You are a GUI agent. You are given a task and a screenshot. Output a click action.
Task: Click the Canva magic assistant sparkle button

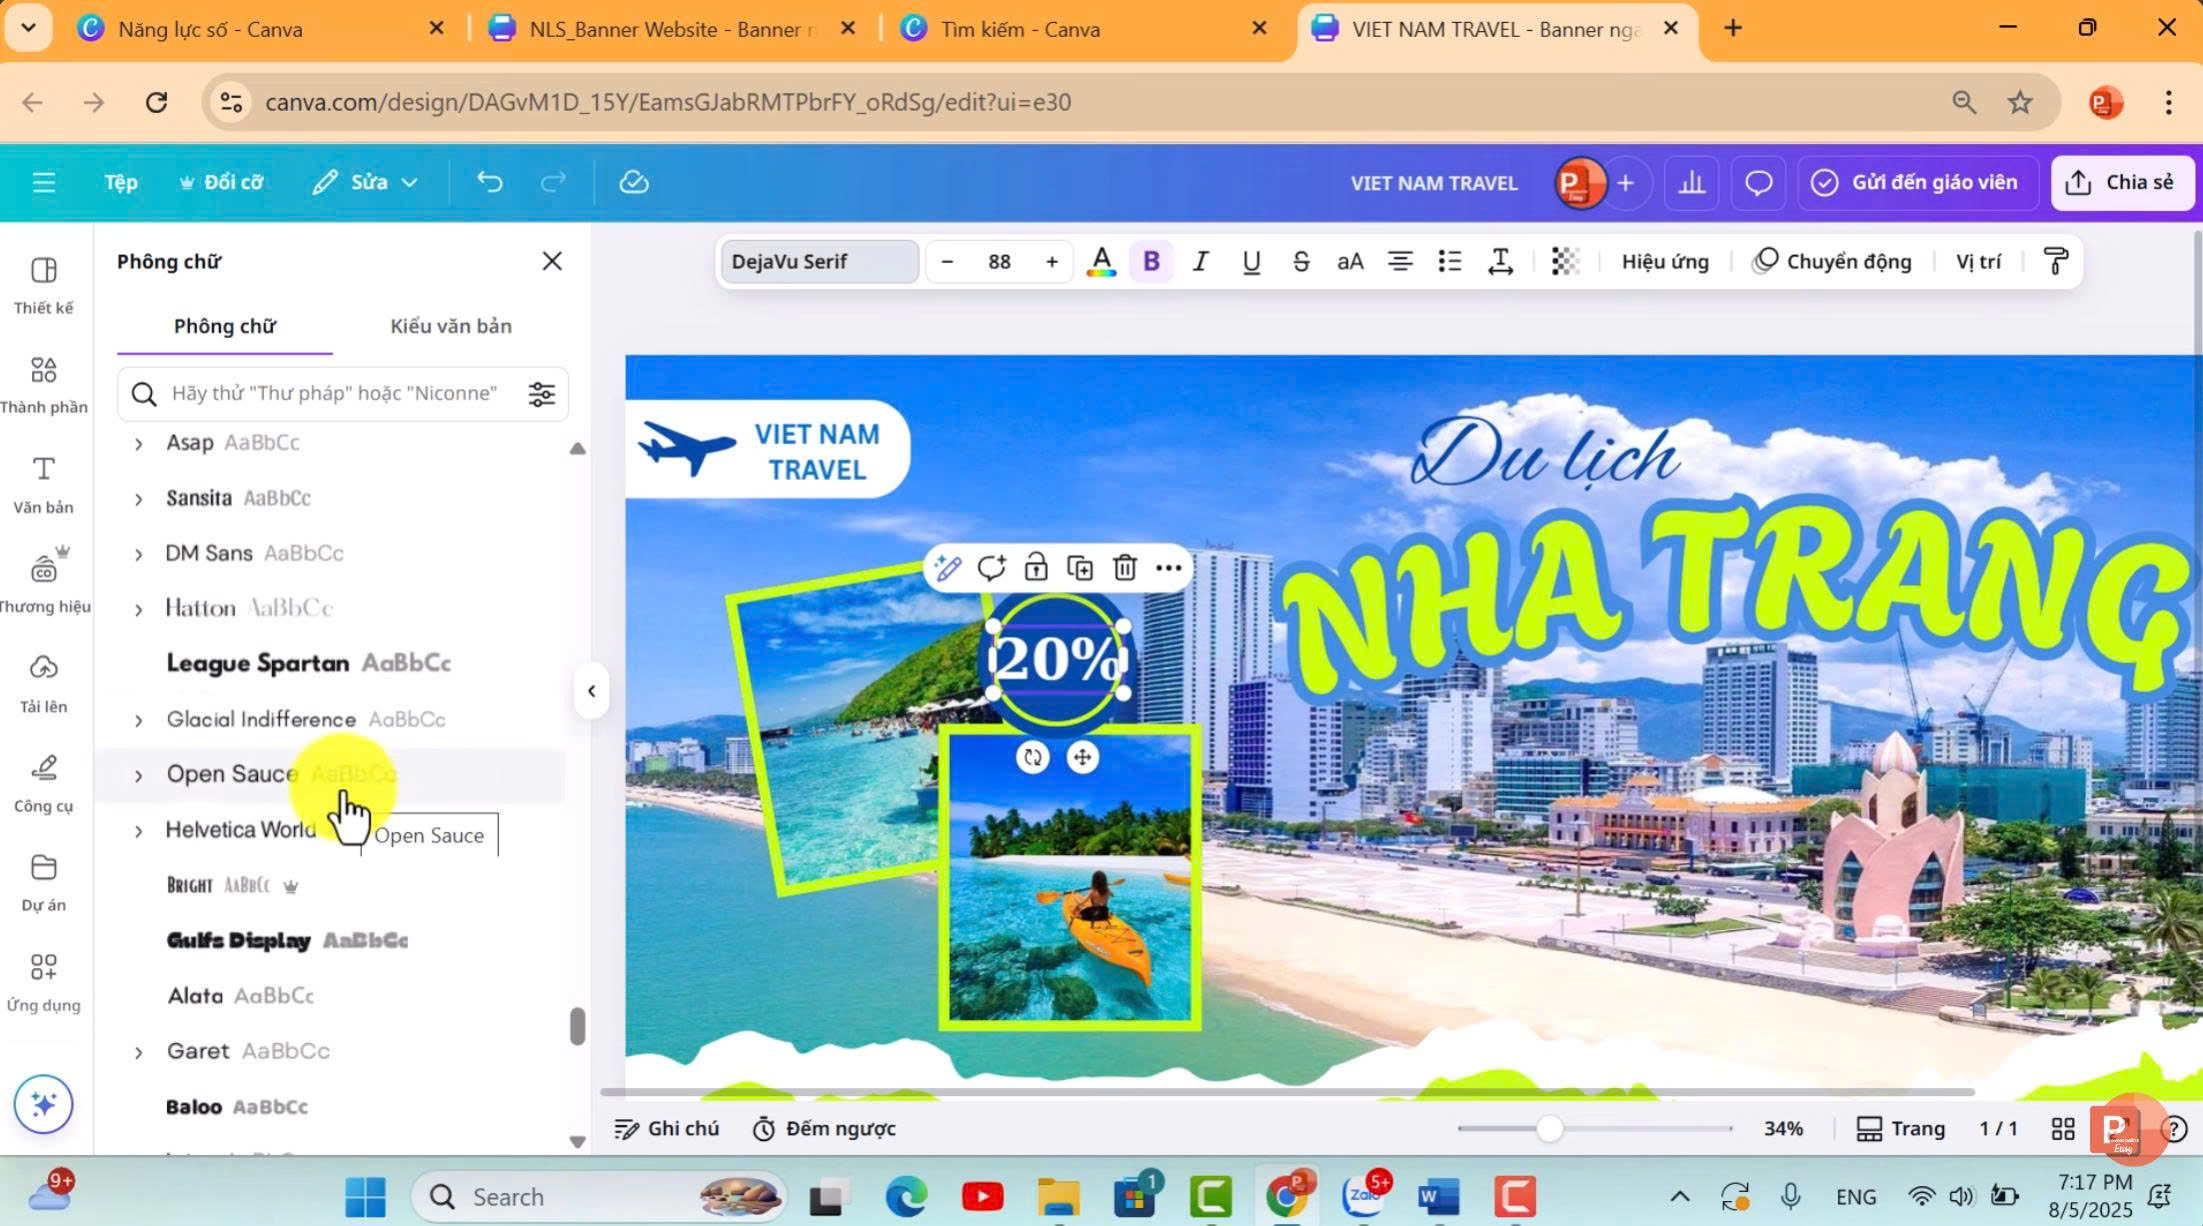pos(43,1104)
